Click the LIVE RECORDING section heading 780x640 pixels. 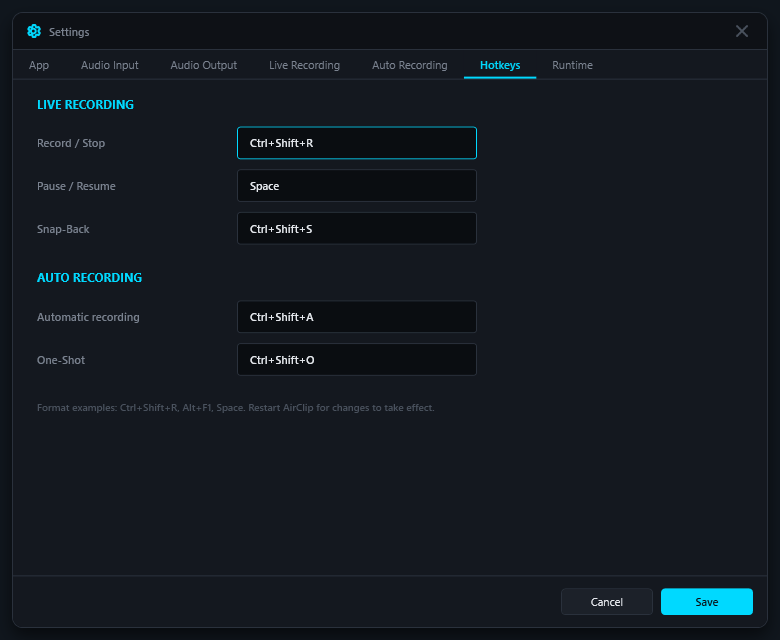[85, 104]
